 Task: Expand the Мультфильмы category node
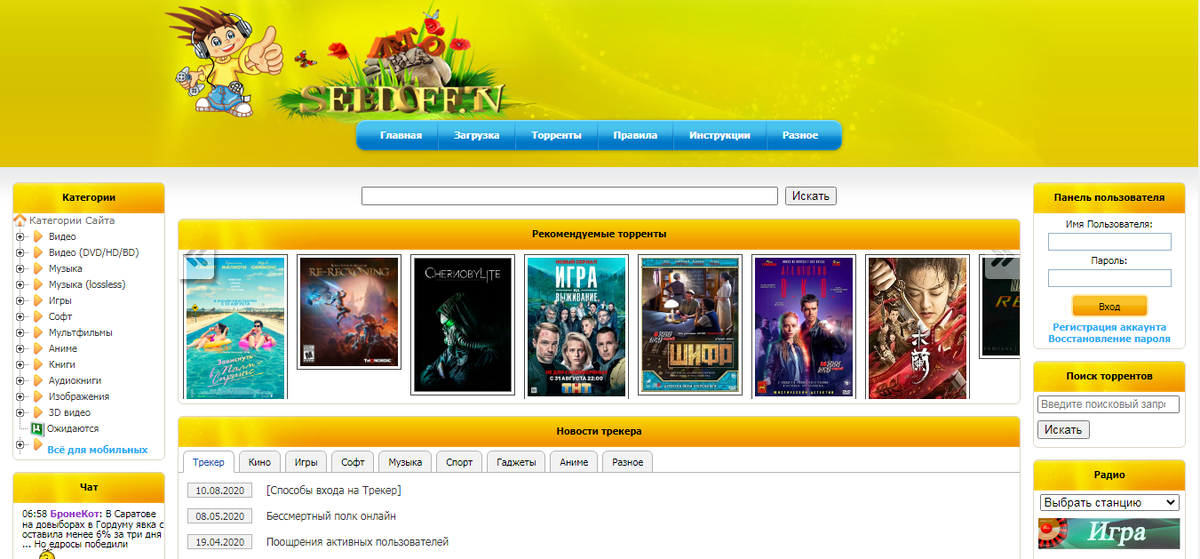[20, 333]
